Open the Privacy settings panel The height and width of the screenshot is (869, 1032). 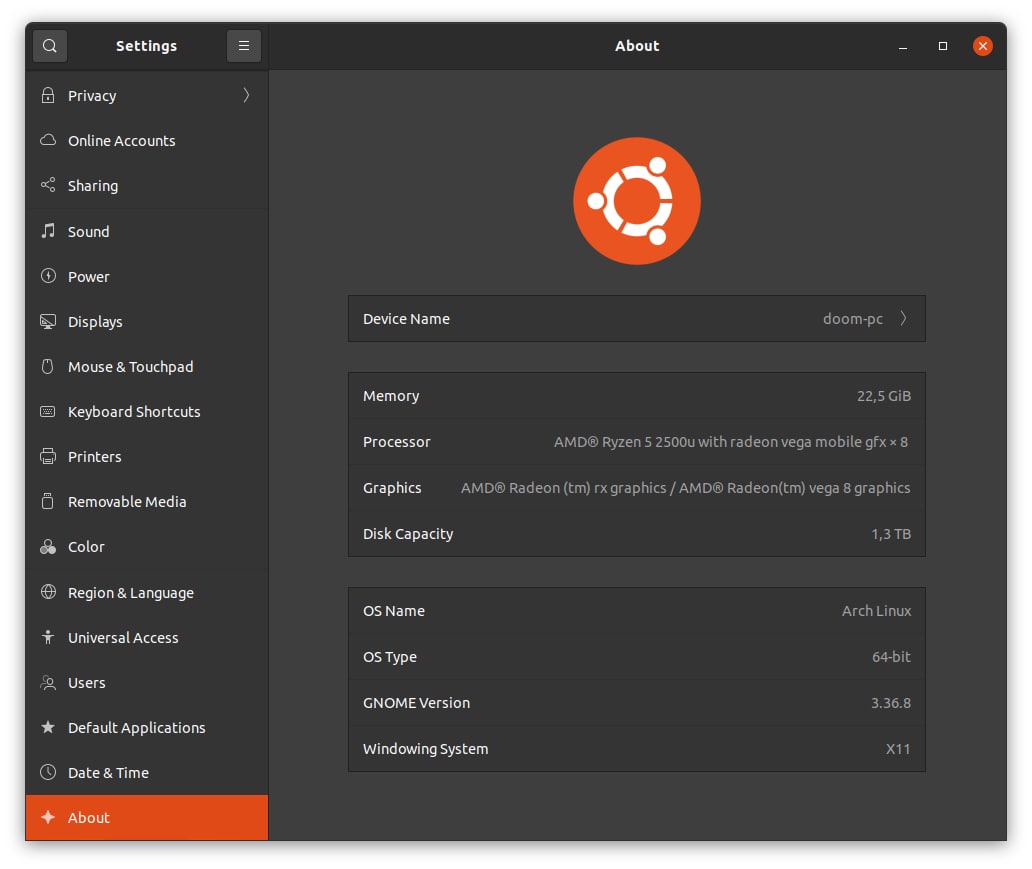(x=147, y=95)
